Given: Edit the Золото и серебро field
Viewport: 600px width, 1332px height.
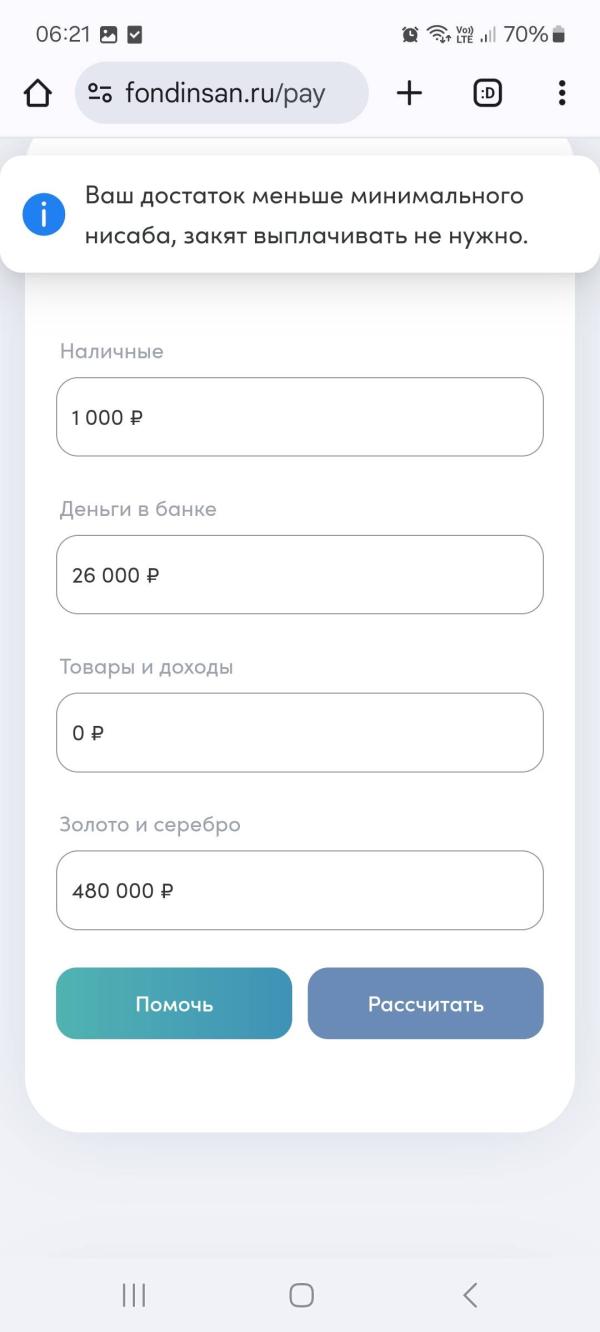Looking at the screenshot, I should click(x=300, y=891).
